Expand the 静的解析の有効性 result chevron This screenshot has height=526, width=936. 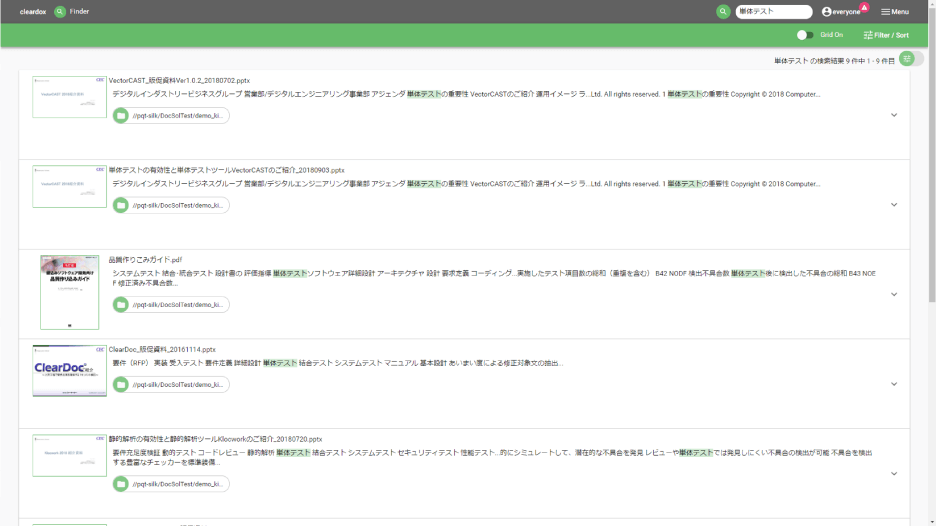pyautogui.click(x=894, y=473)
